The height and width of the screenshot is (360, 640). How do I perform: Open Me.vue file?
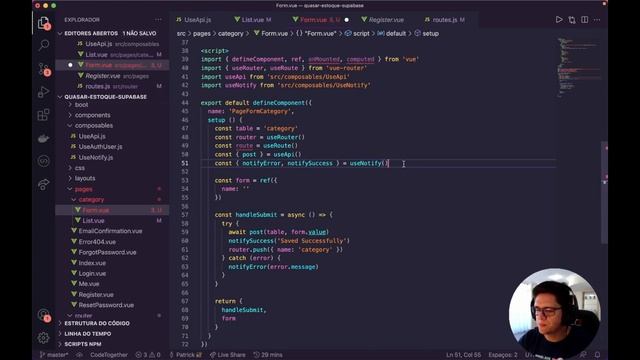click(89, 284)
